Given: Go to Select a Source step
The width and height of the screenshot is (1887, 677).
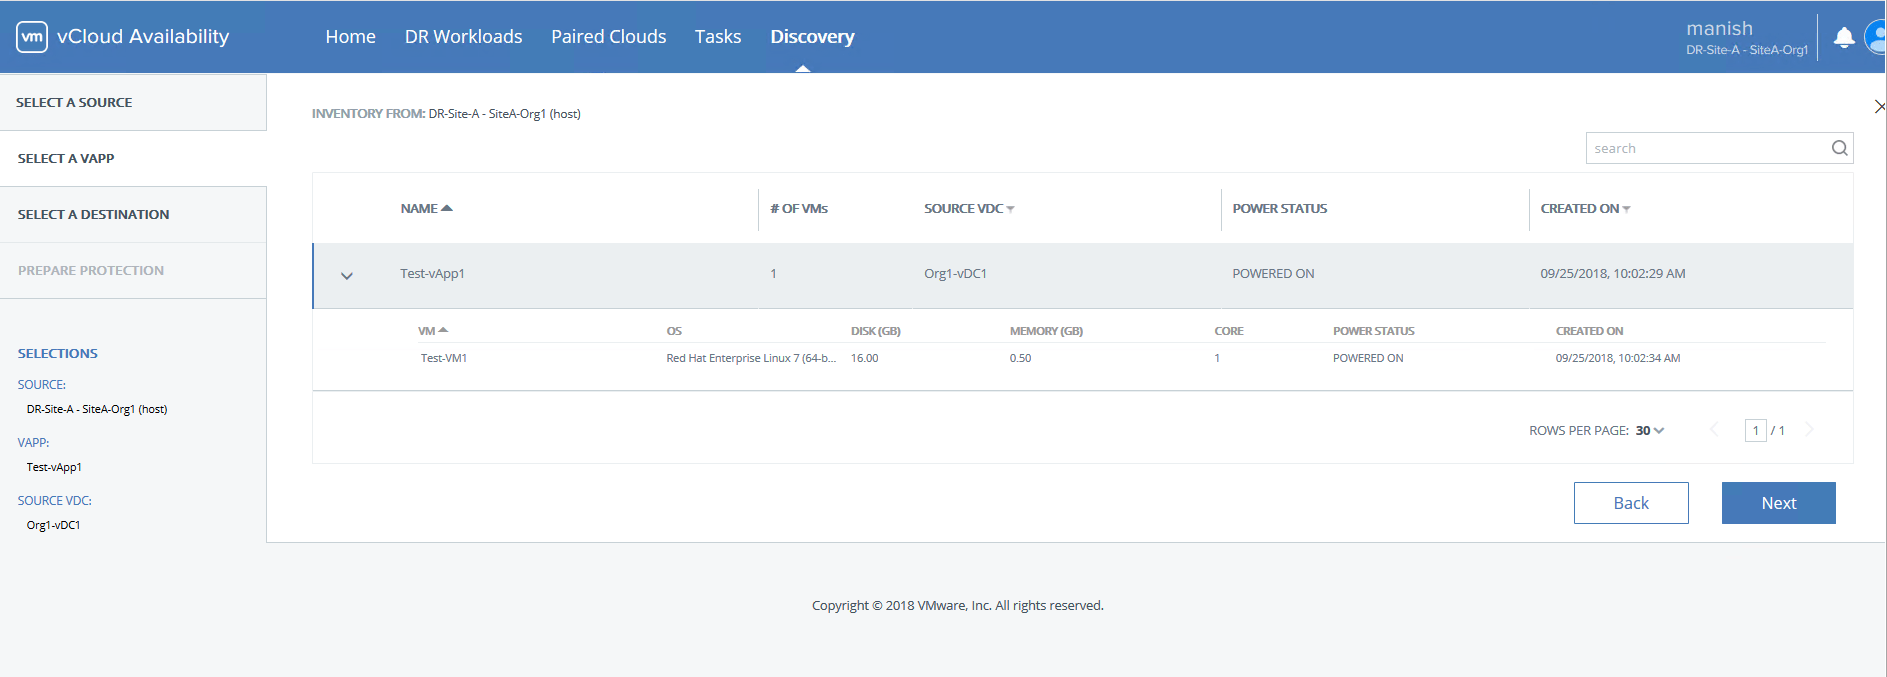Looking at the screenshot, I should (x=133, y=102).
